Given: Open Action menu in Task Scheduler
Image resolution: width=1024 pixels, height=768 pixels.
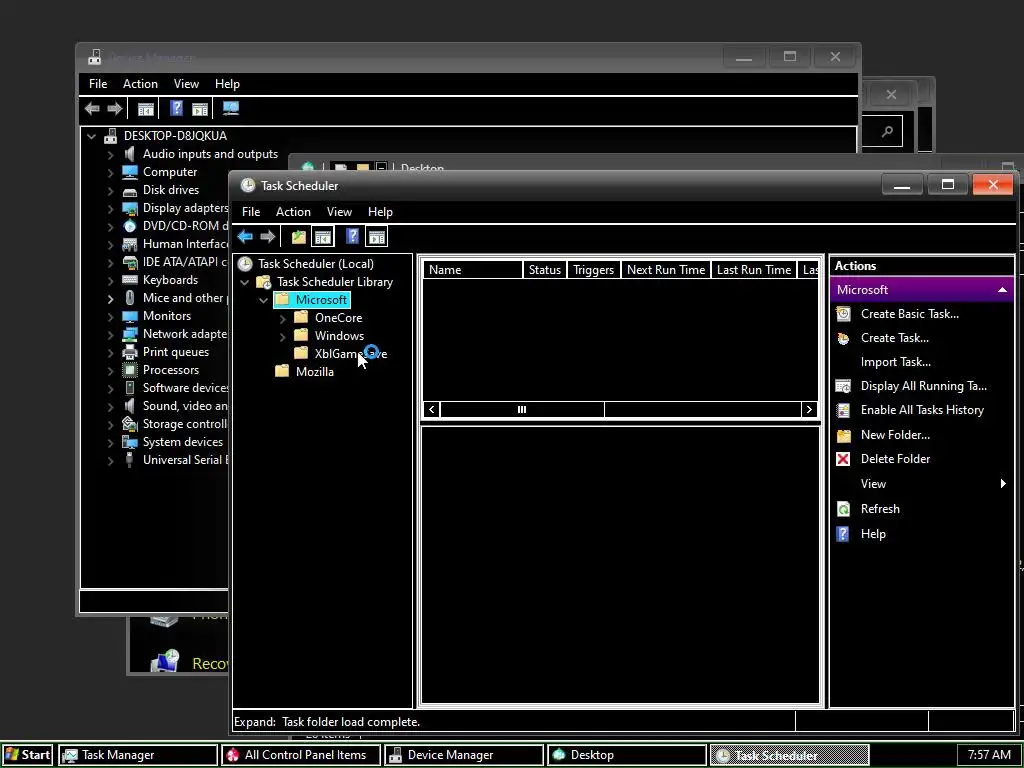Looking at the screenshot, I should click(293, 212).
